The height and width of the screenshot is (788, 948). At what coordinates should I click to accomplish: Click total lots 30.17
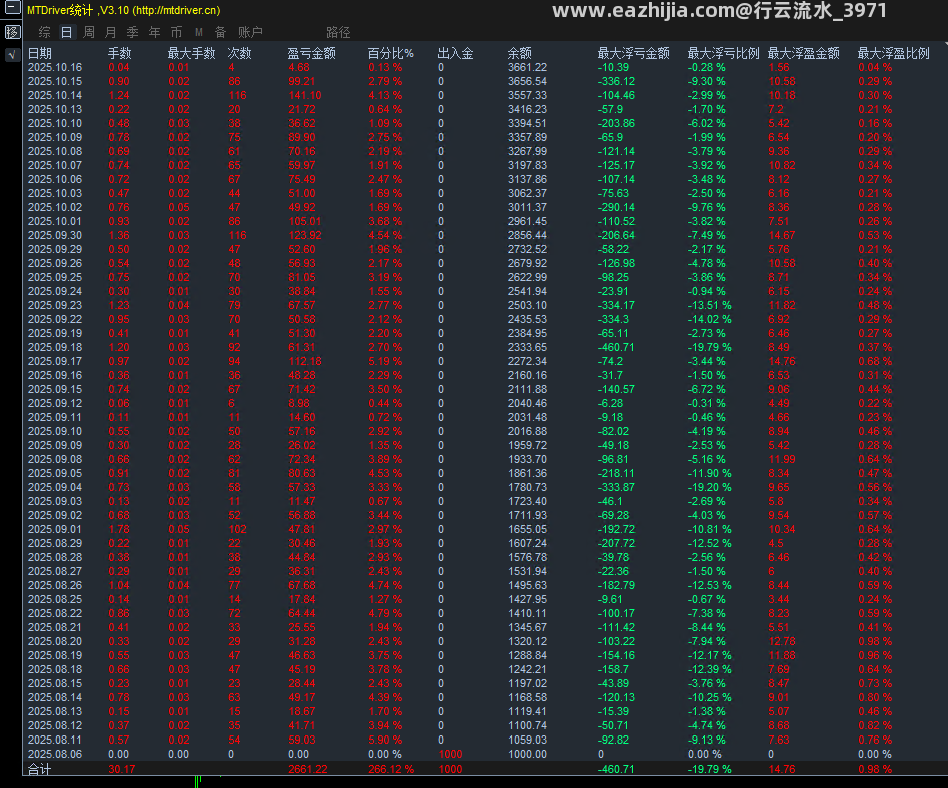122,769
